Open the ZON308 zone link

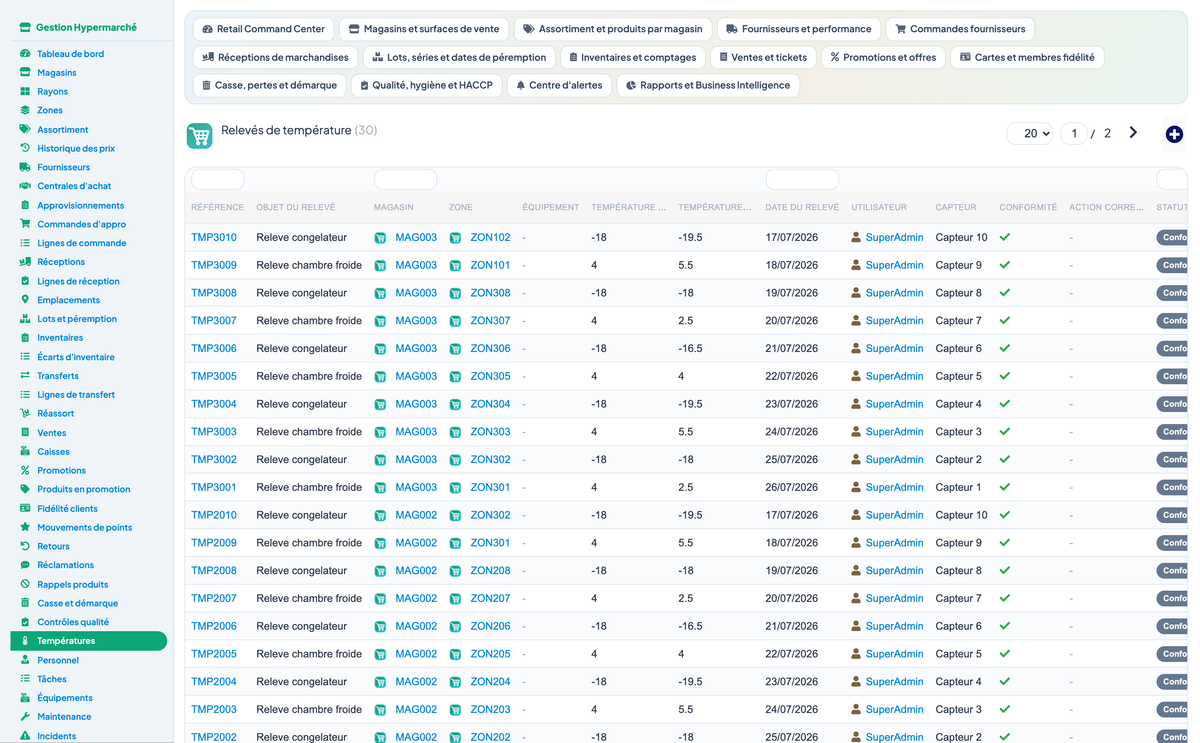[490, 293]
